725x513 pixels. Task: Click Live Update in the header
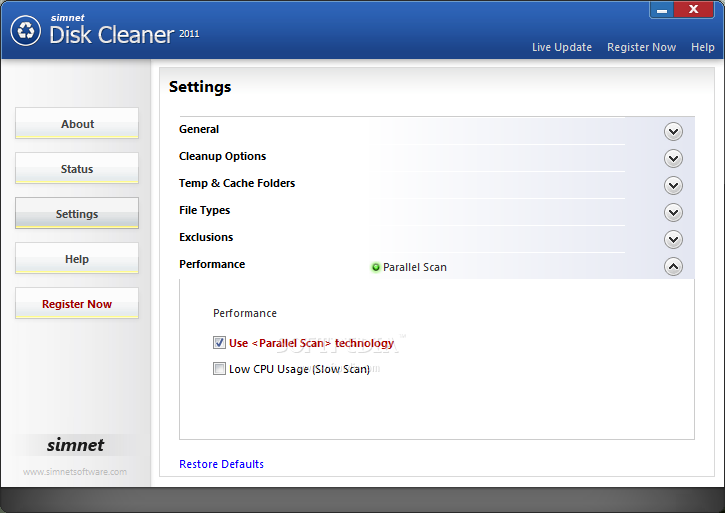click(562, 47)
